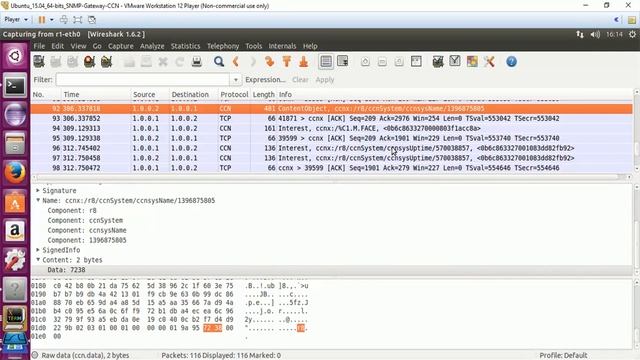The width and height of the screenshot is (640, 360).
Task: Open coloring rules toolbar icon
Action: [472, 62]
